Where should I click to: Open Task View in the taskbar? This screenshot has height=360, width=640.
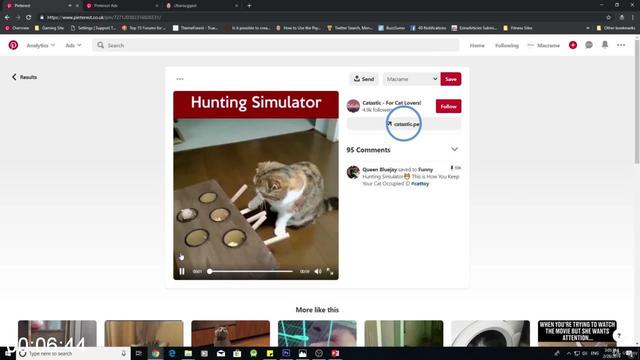138,353
